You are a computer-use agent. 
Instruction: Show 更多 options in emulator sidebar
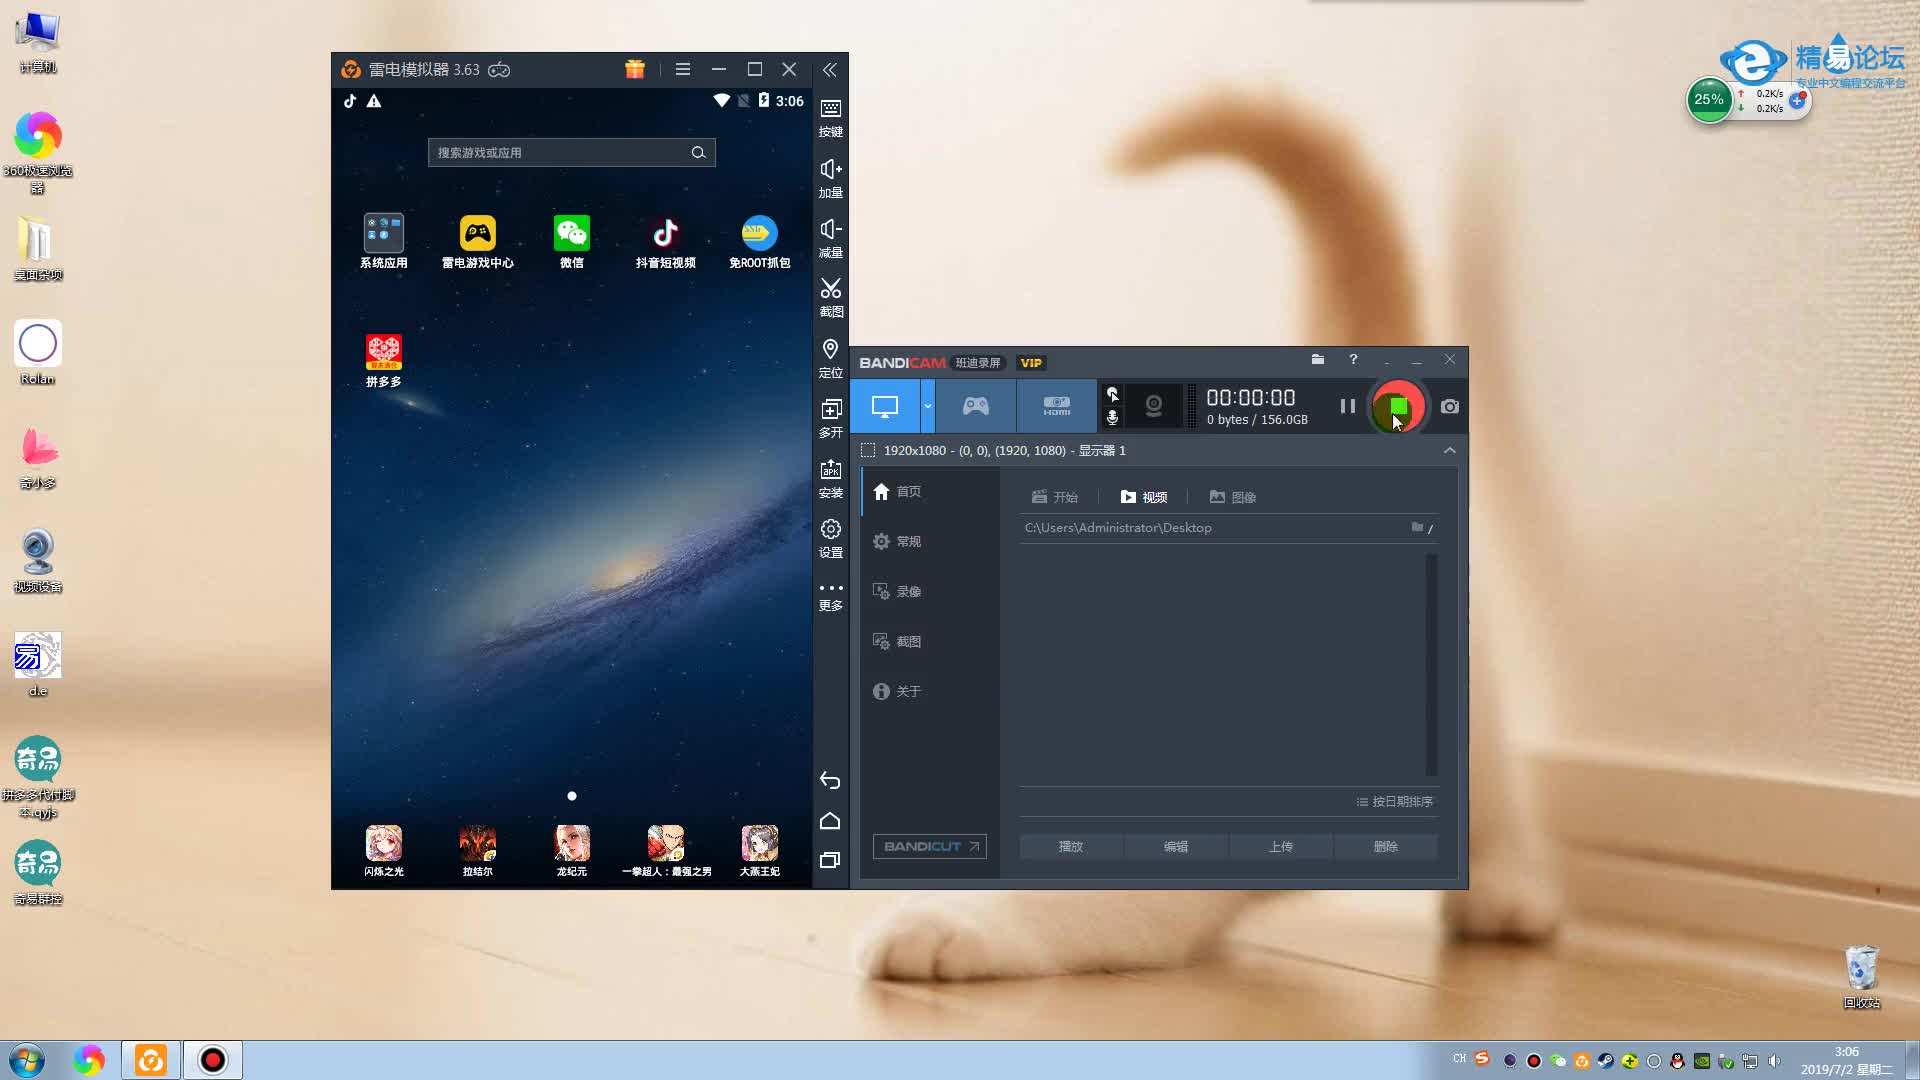coord(830,596)
